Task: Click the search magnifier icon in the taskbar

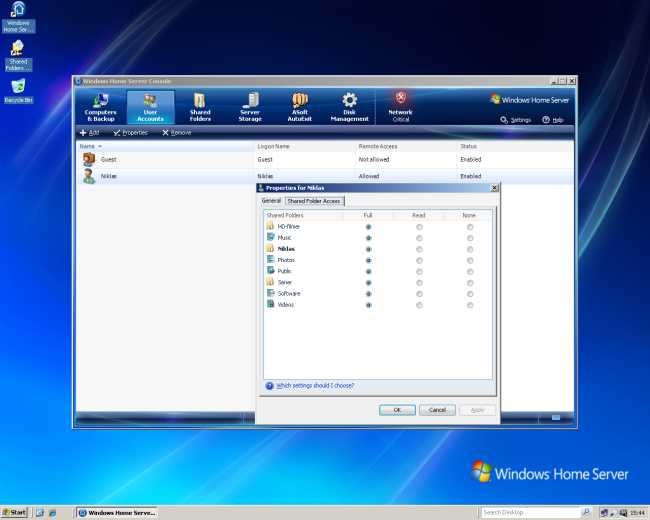Action: click(586, 513)
